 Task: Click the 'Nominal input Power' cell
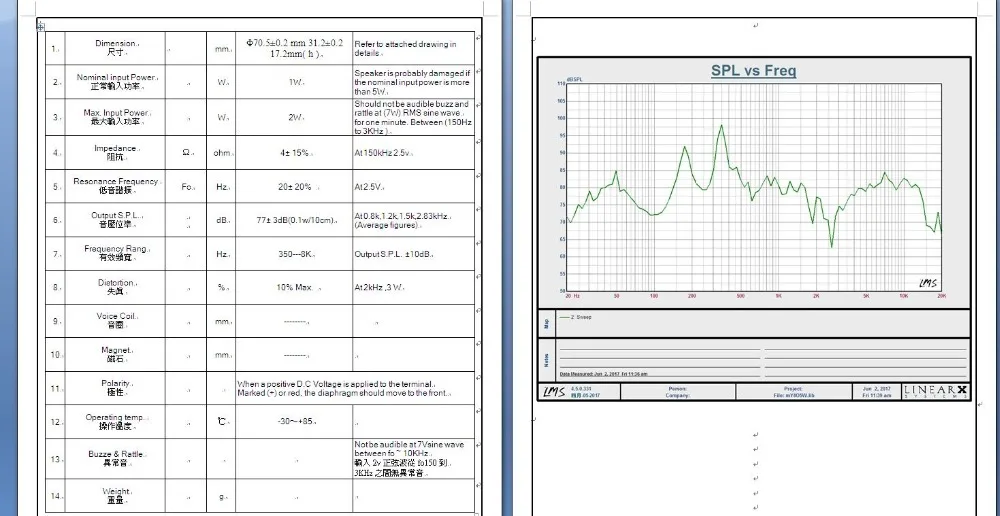click(115, 82)
